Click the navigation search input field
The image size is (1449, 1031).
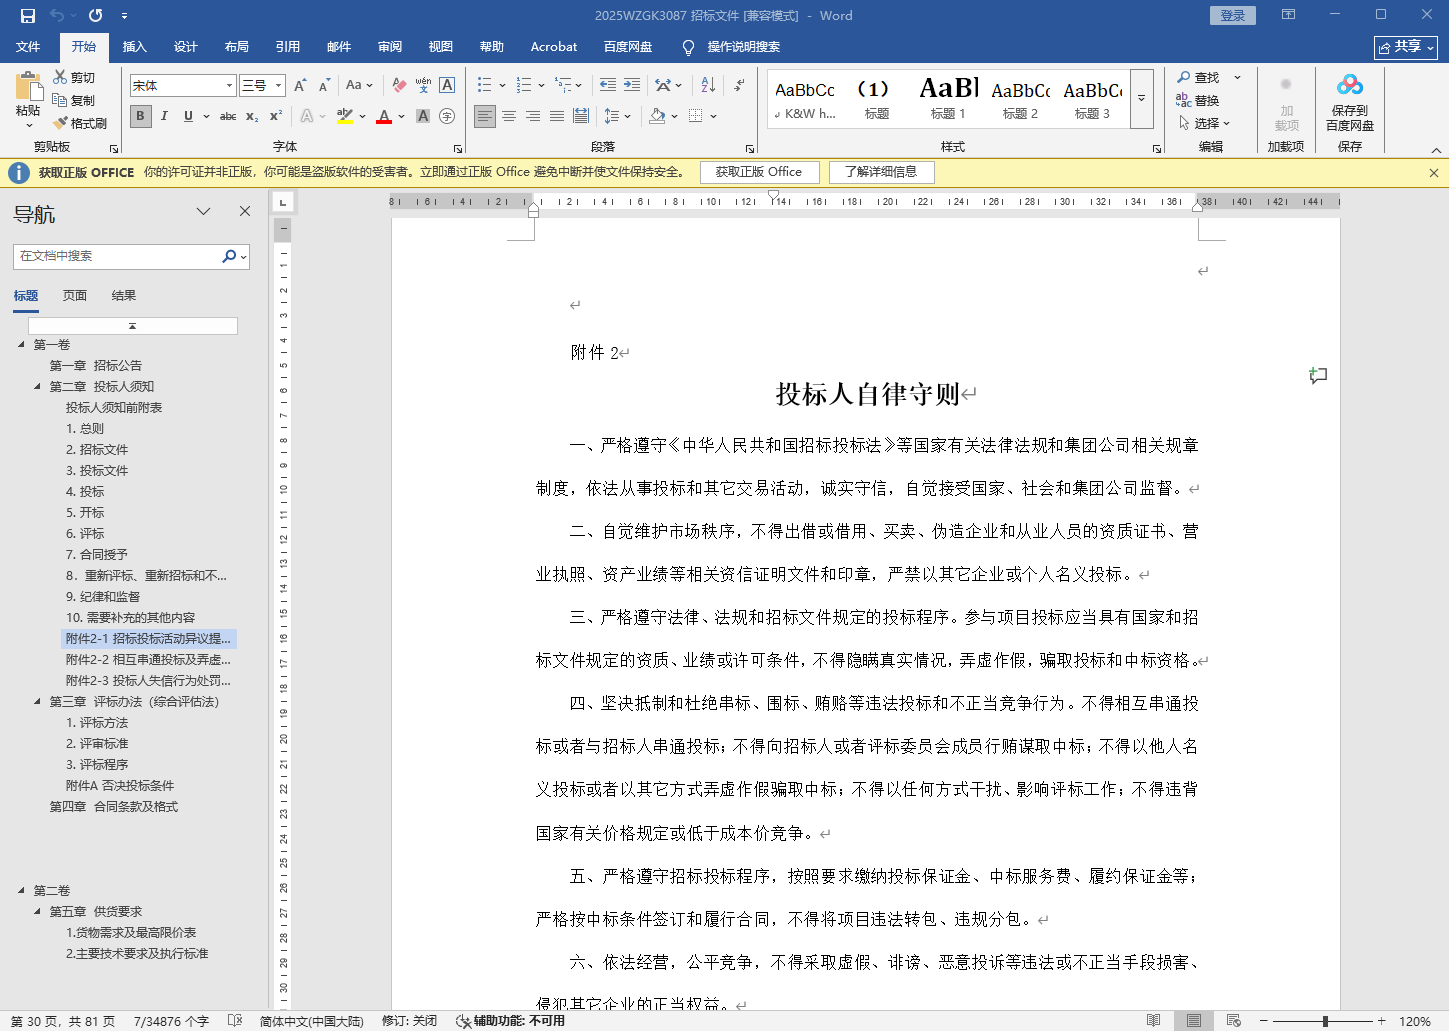click(x=118, y=256)
